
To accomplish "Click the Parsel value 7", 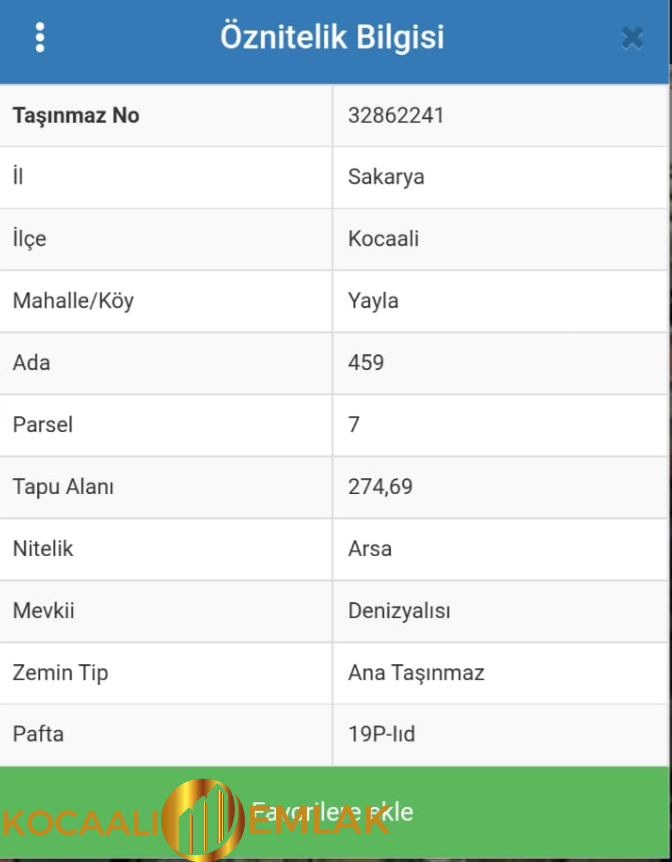I will (355, 425).
